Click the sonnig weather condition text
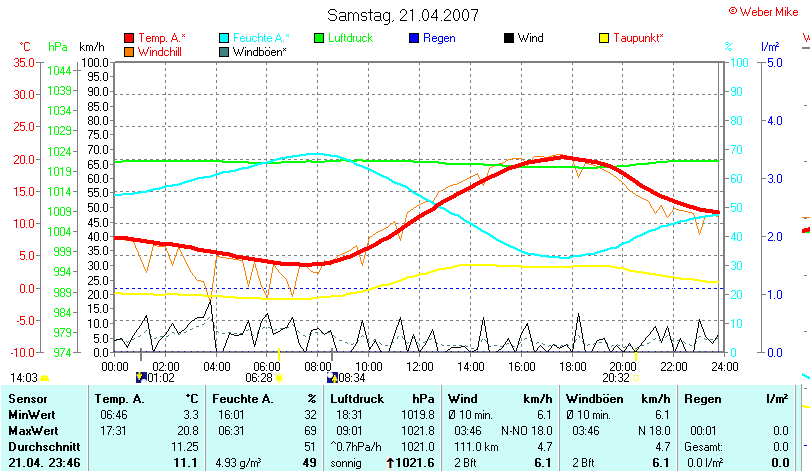 [346, 463]
